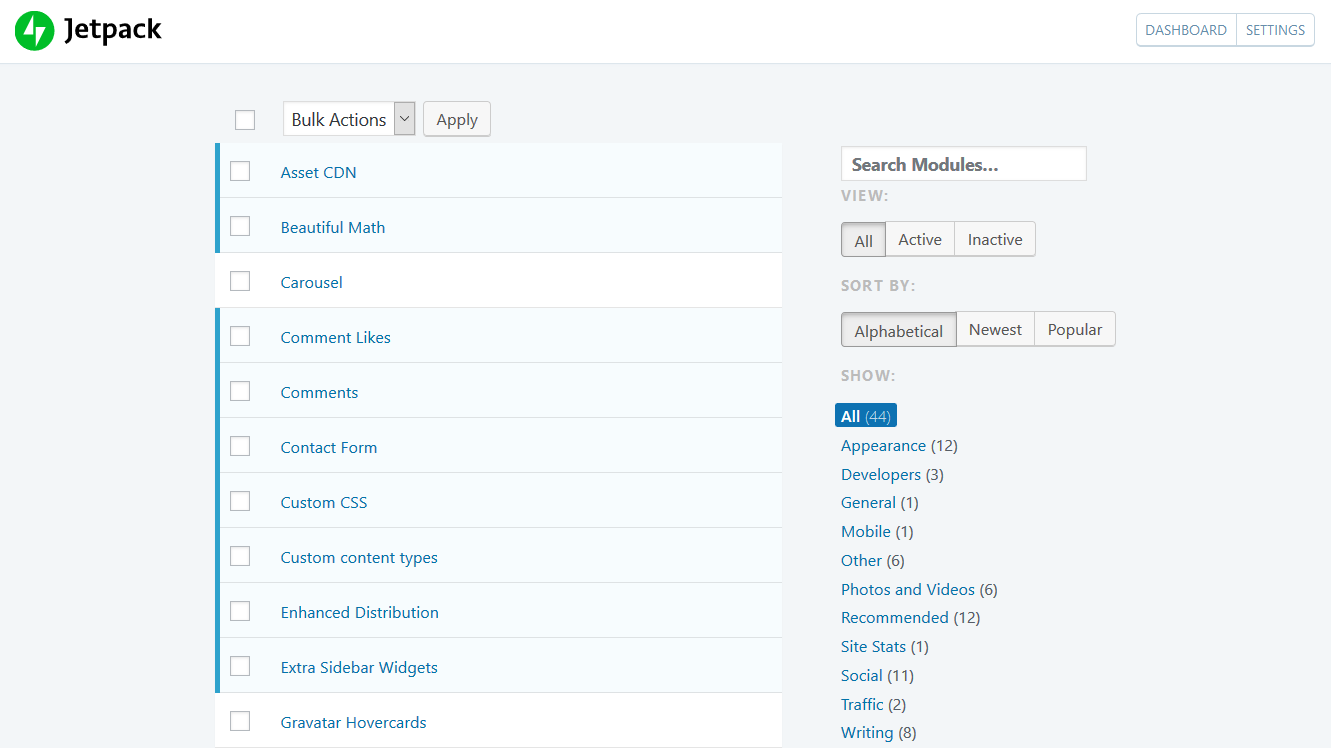Open the Gravatar Hovercards link
The image size is (1331, 748).
click(x=353, y=722)
